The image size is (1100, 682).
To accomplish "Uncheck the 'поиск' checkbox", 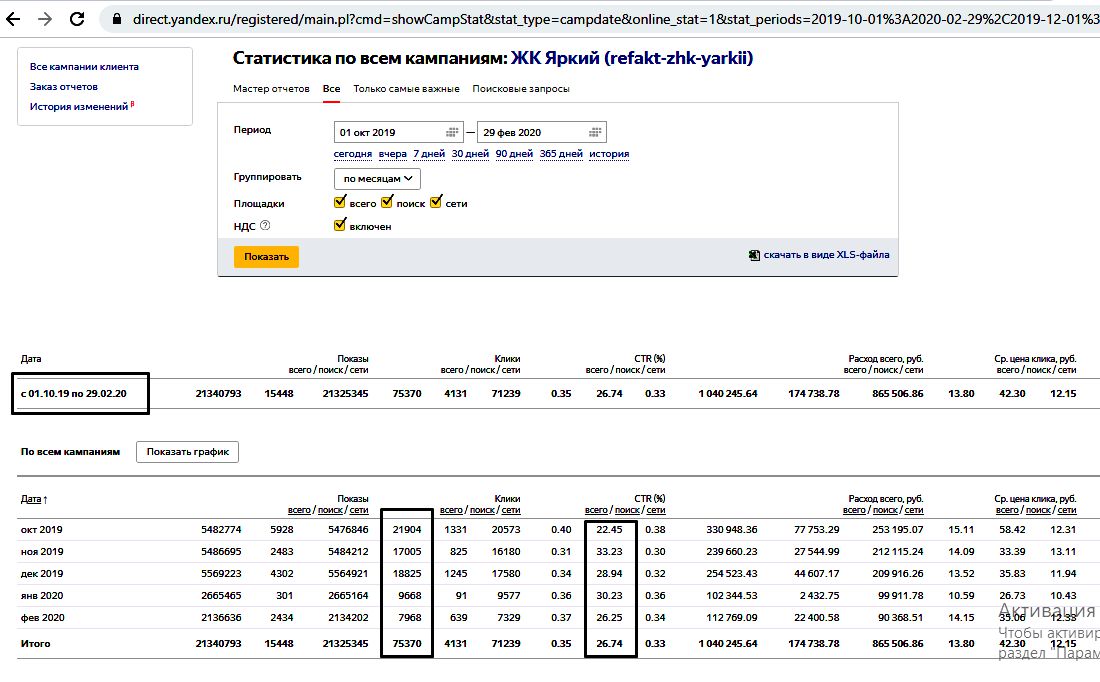I will 387,203.
